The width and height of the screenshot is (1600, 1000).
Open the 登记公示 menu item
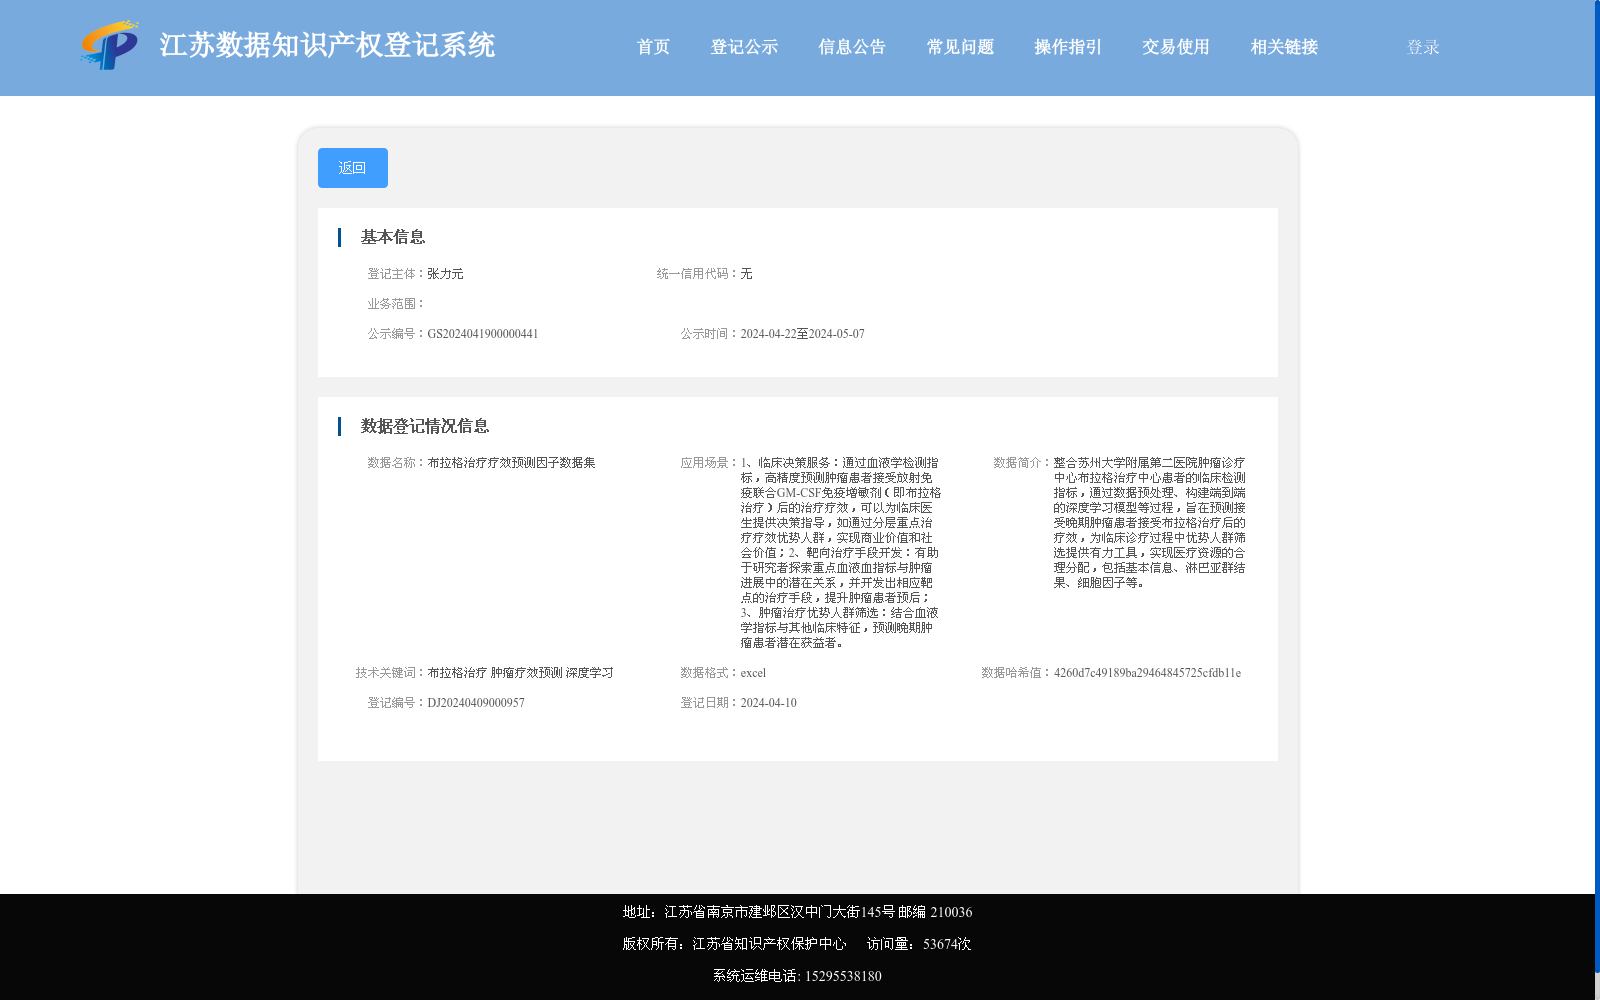point(744,47)
